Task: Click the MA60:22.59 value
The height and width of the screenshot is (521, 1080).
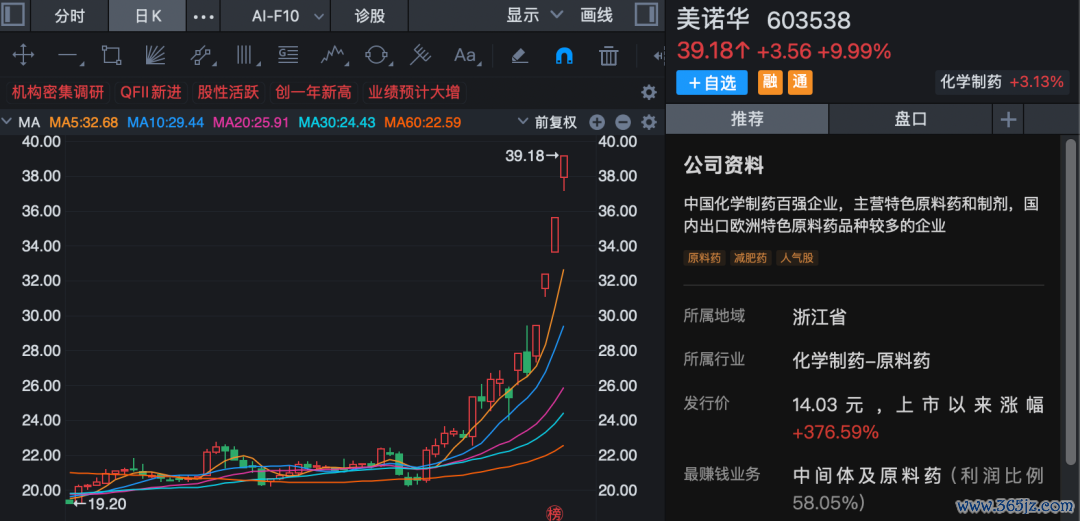Action: [x=422, y=123]
